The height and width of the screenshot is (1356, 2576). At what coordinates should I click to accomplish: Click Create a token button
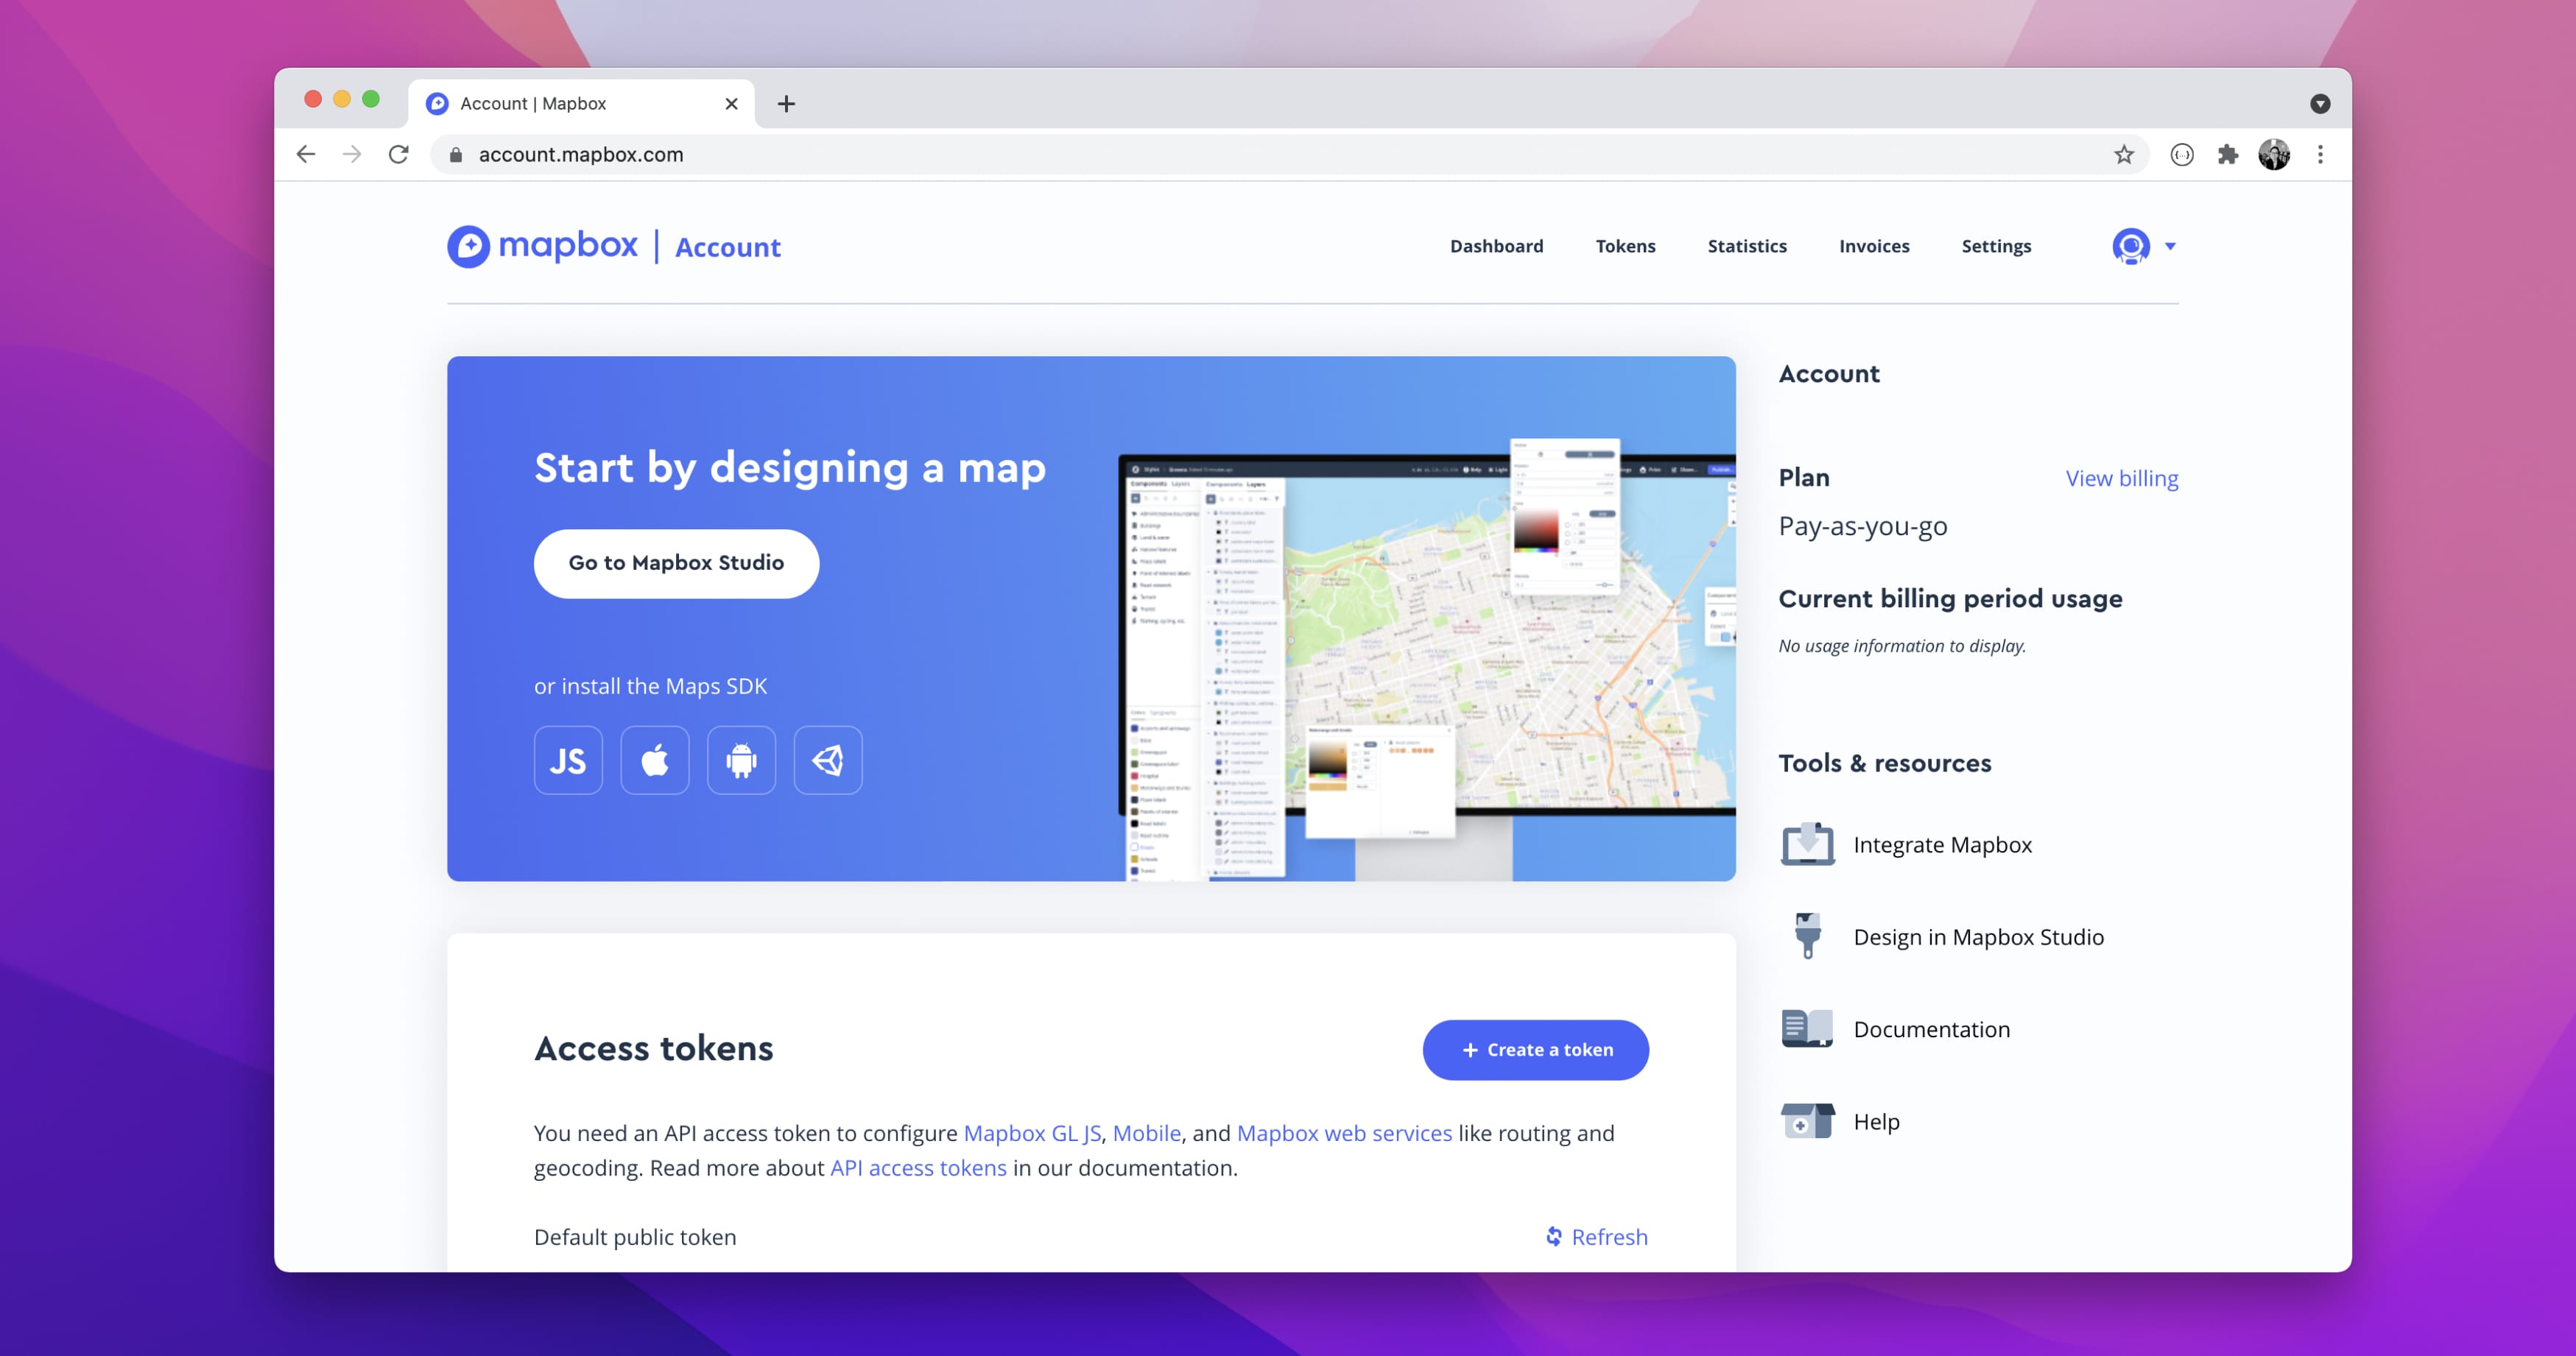(x=1535, y=1049)
